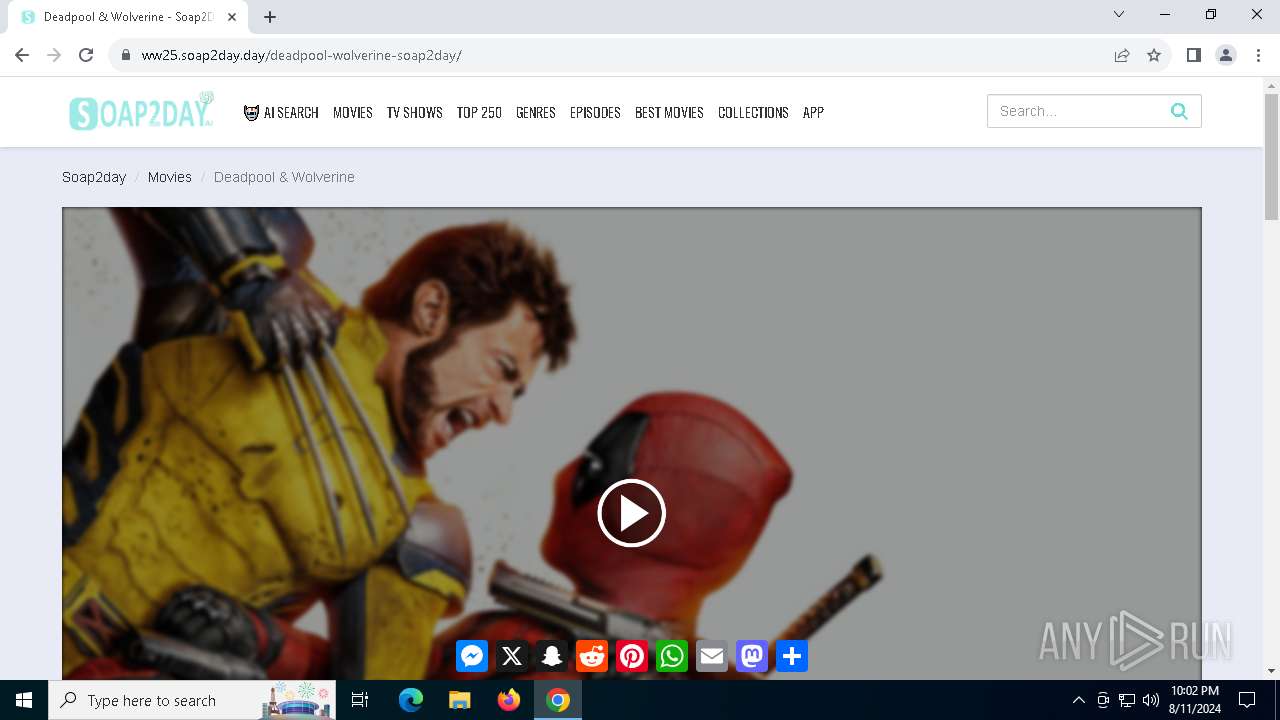
Task: Click the search magnifier icon
Action: 1179,111
